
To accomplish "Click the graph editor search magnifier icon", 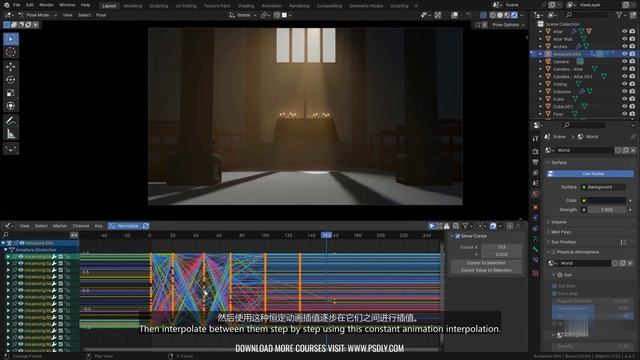I will tap(5, 235).
